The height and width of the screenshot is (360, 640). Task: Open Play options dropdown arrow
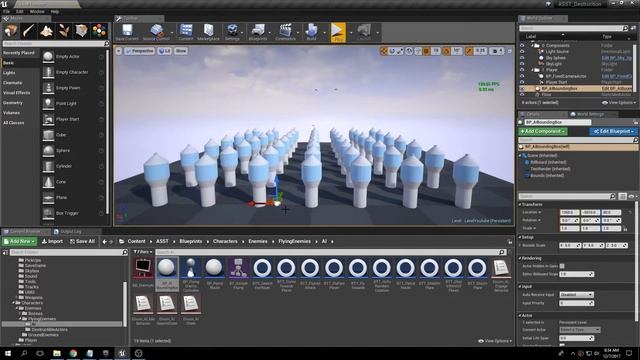351,33
